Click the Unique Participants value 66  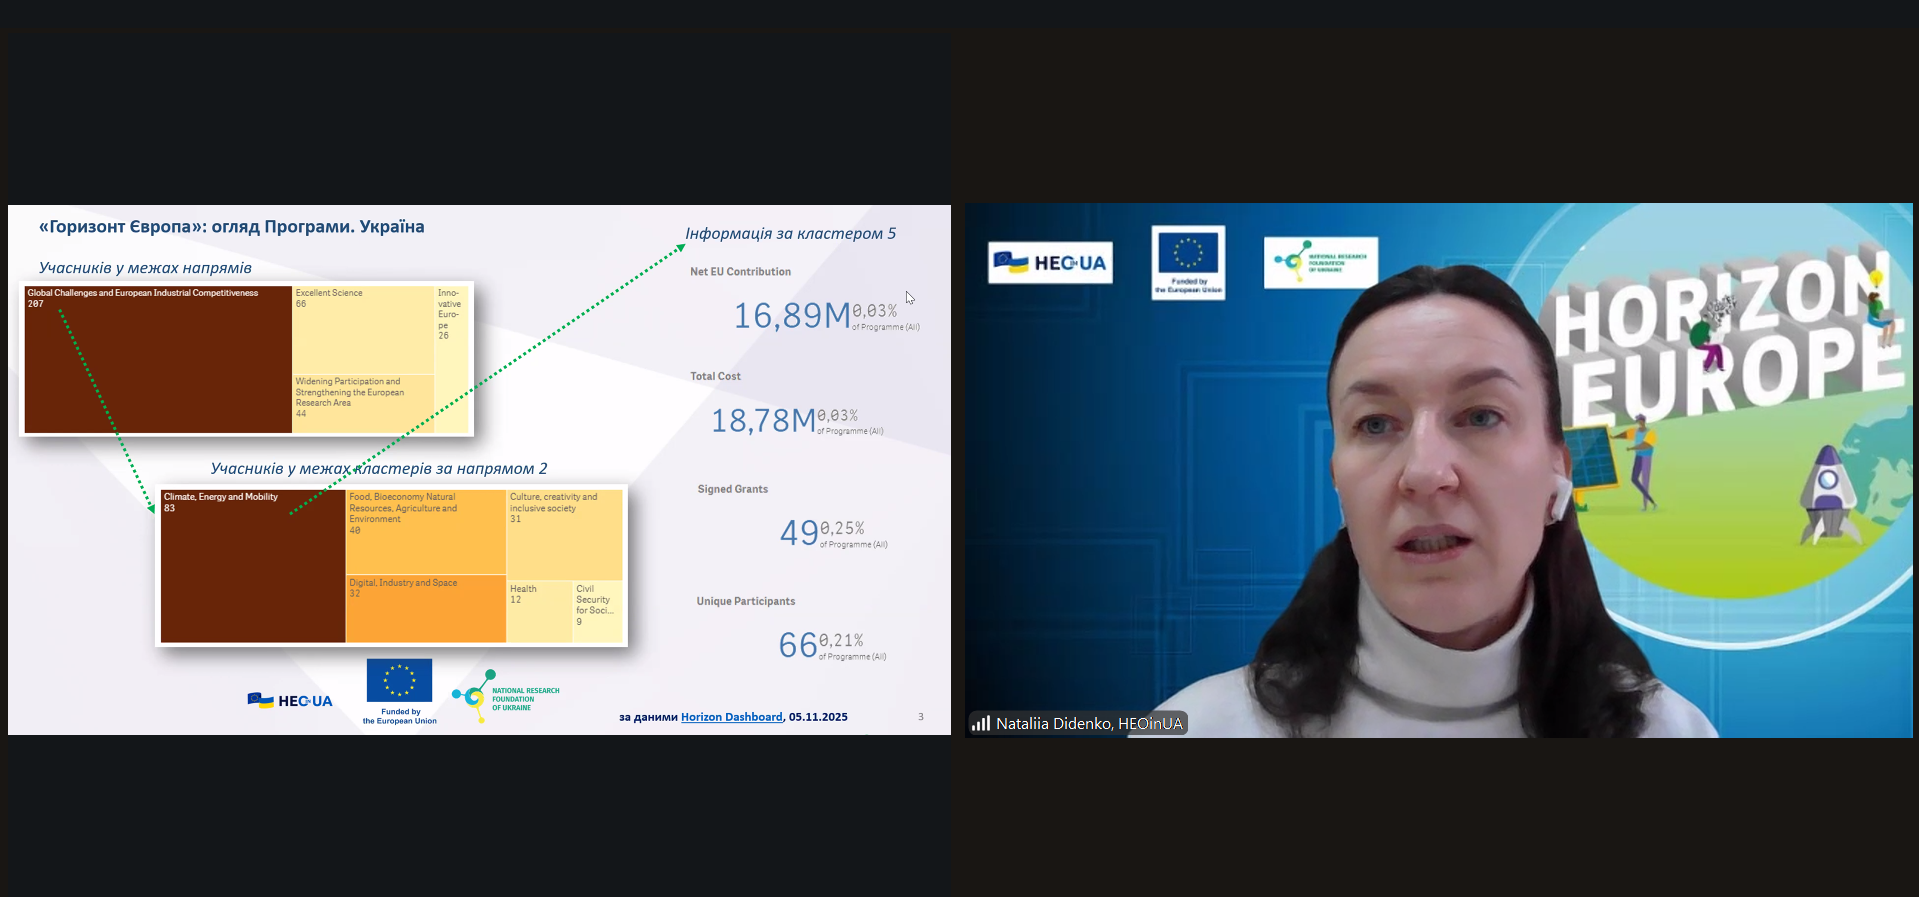[798, 645]
